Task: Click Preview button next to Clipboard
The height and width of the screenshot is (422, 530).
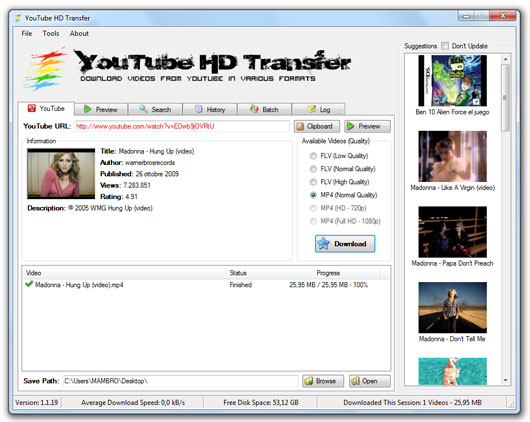Action: 367,126
